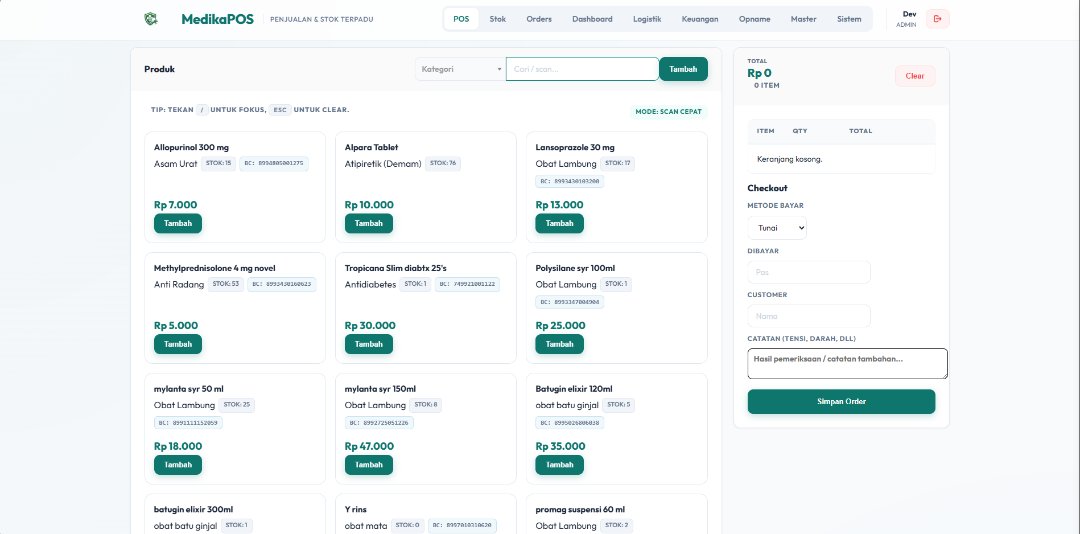Click the Lansoprazole 30 mg product name

pos(575,147)
